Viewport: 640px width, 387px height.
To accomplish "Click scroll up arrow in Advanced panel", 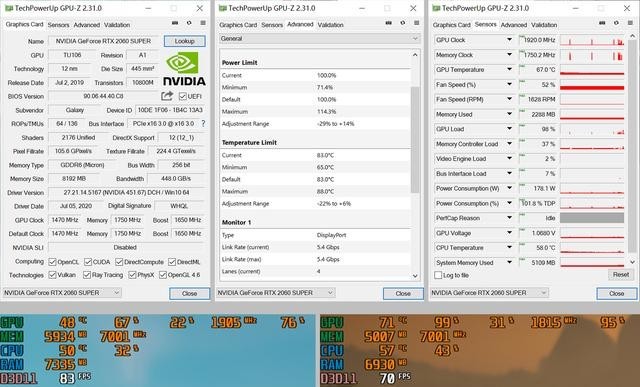I will click(x=415, y=55).
